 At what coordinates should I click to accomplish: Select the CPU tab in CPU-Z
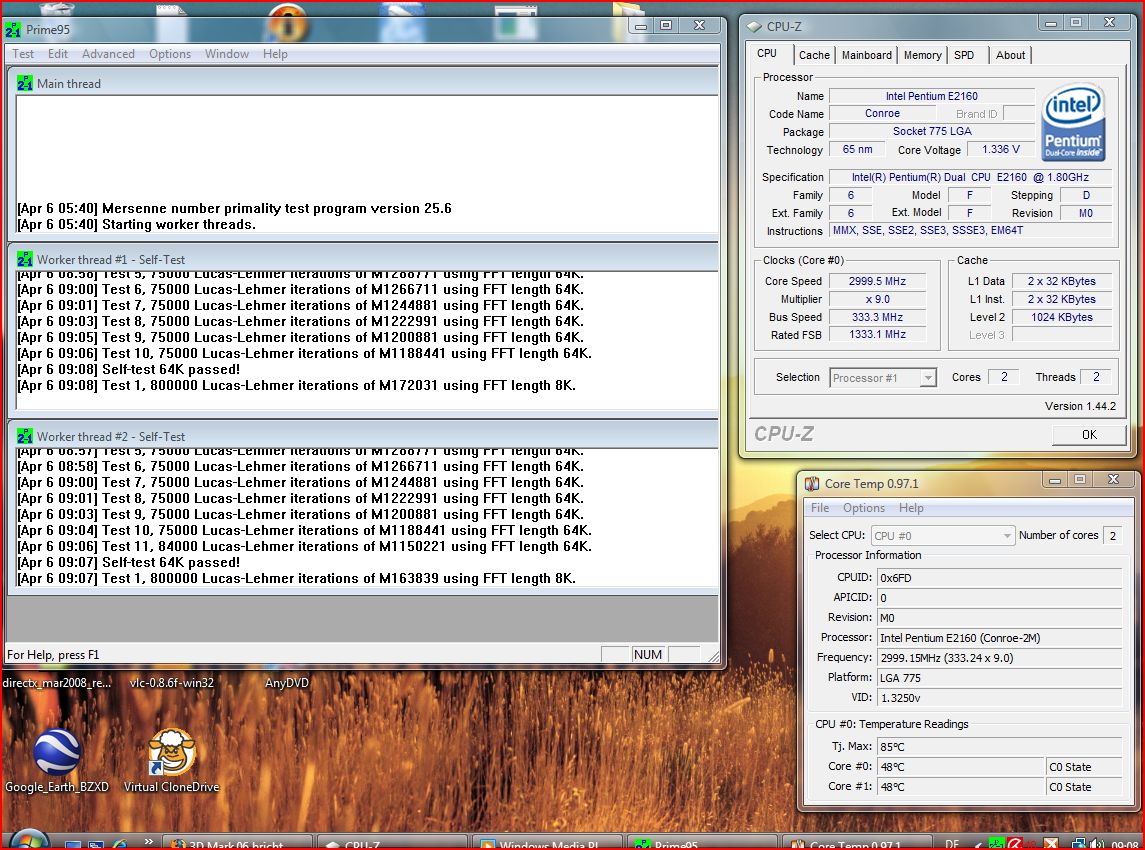[x=767, y=53]
